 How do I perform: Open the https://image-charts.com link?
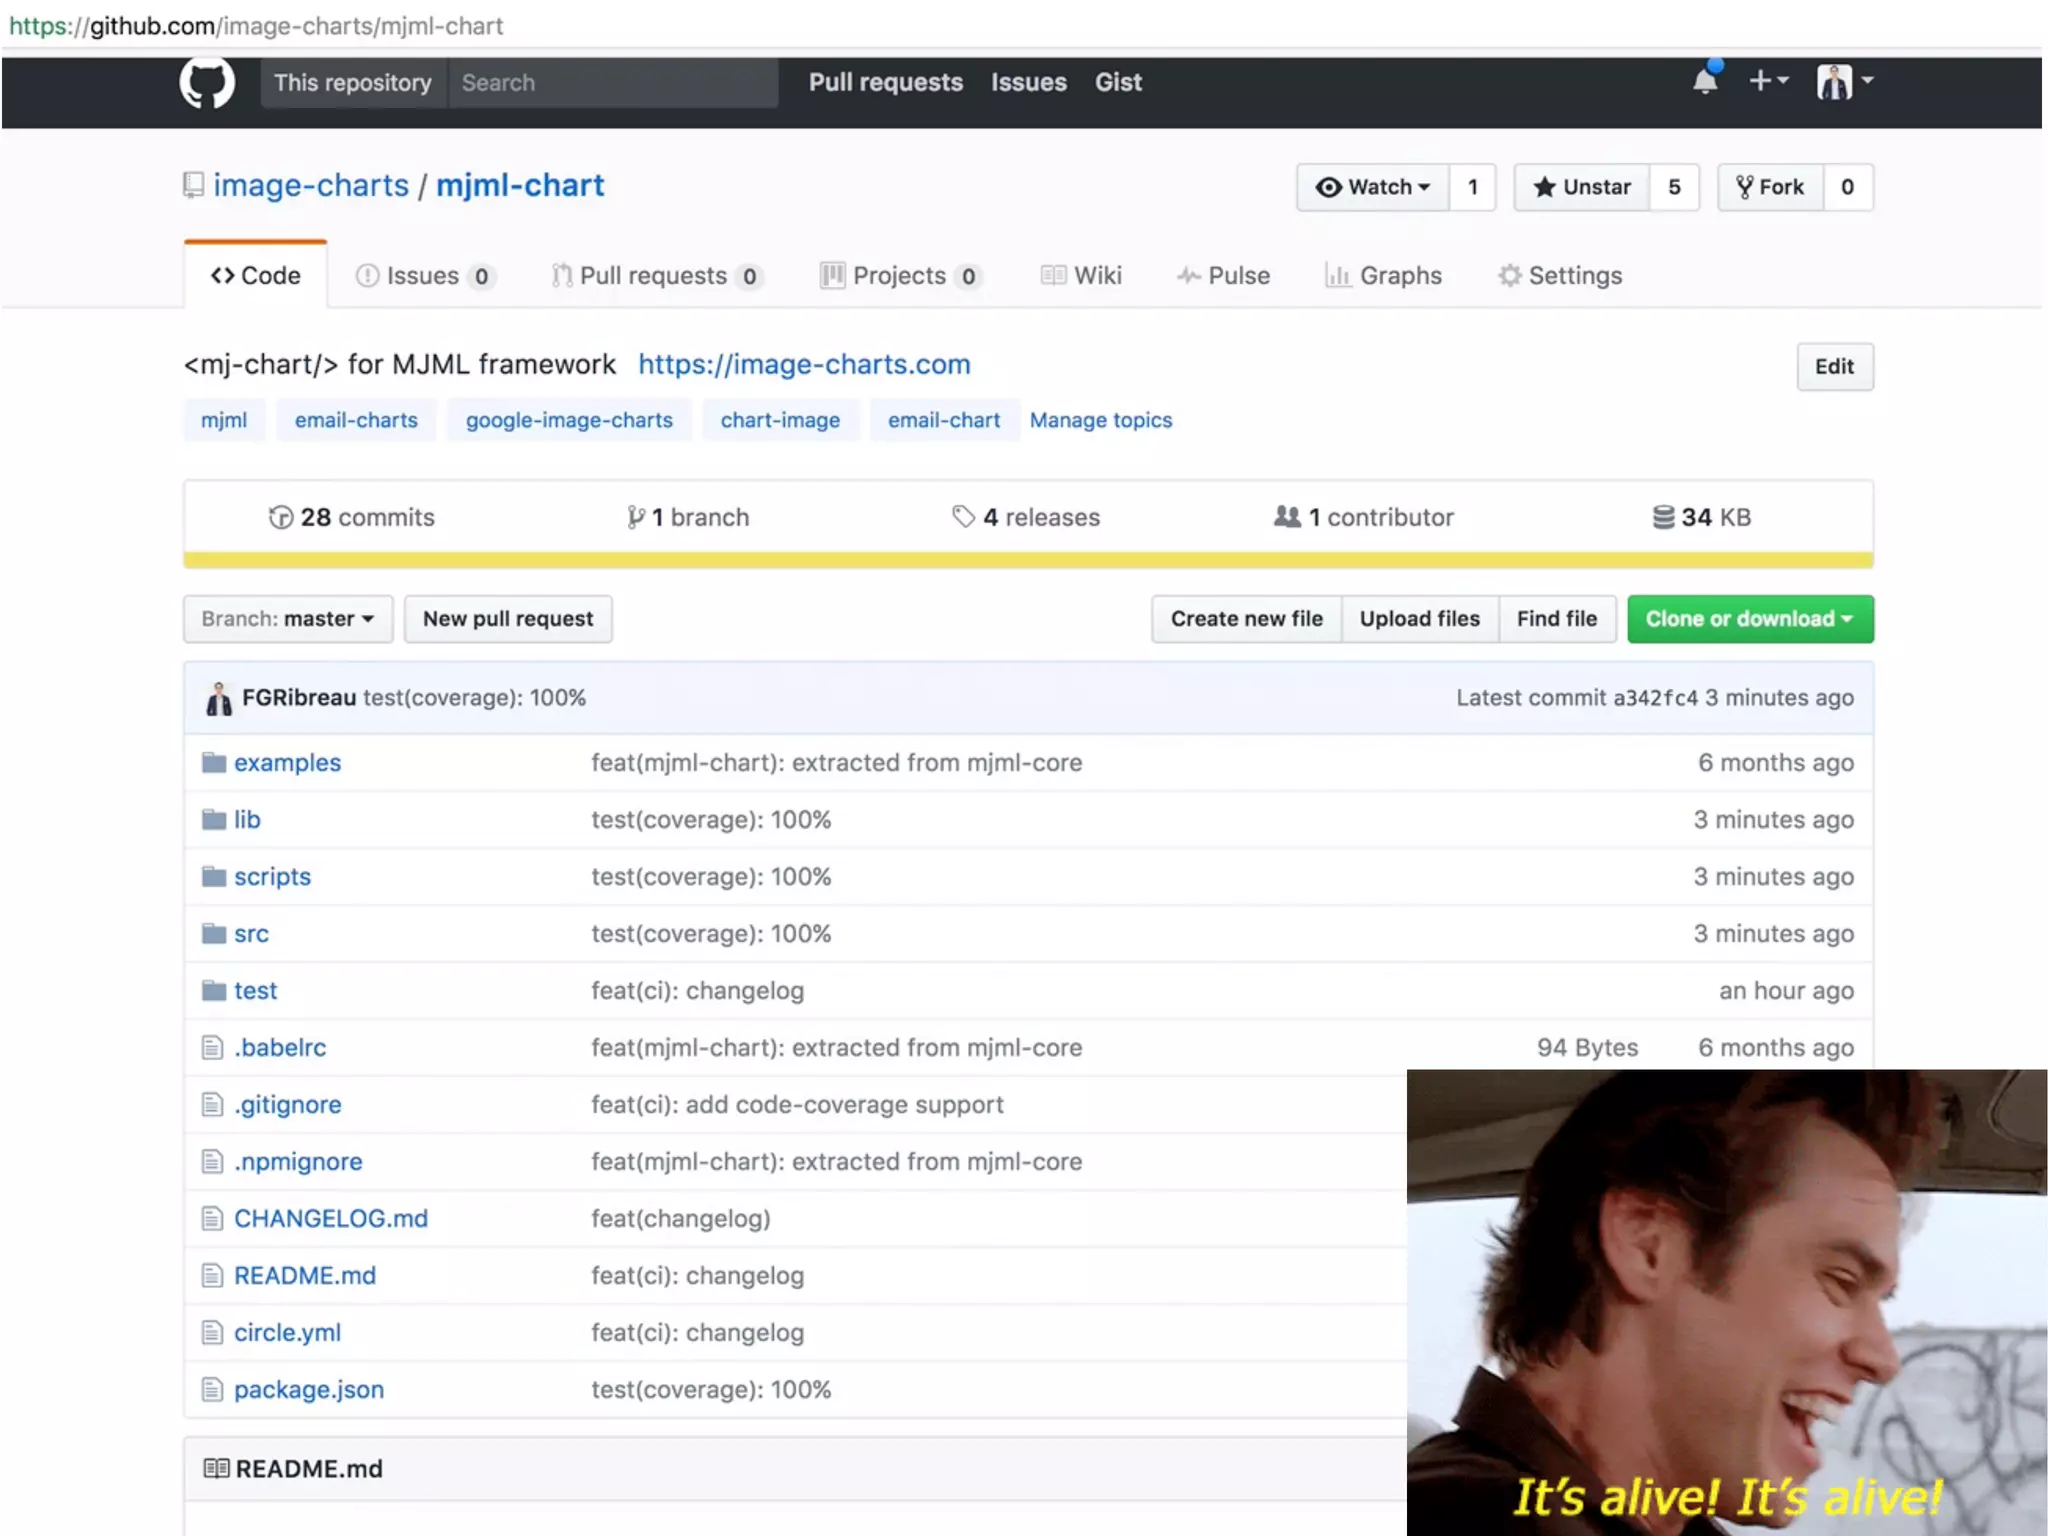[x=804, y=364]
